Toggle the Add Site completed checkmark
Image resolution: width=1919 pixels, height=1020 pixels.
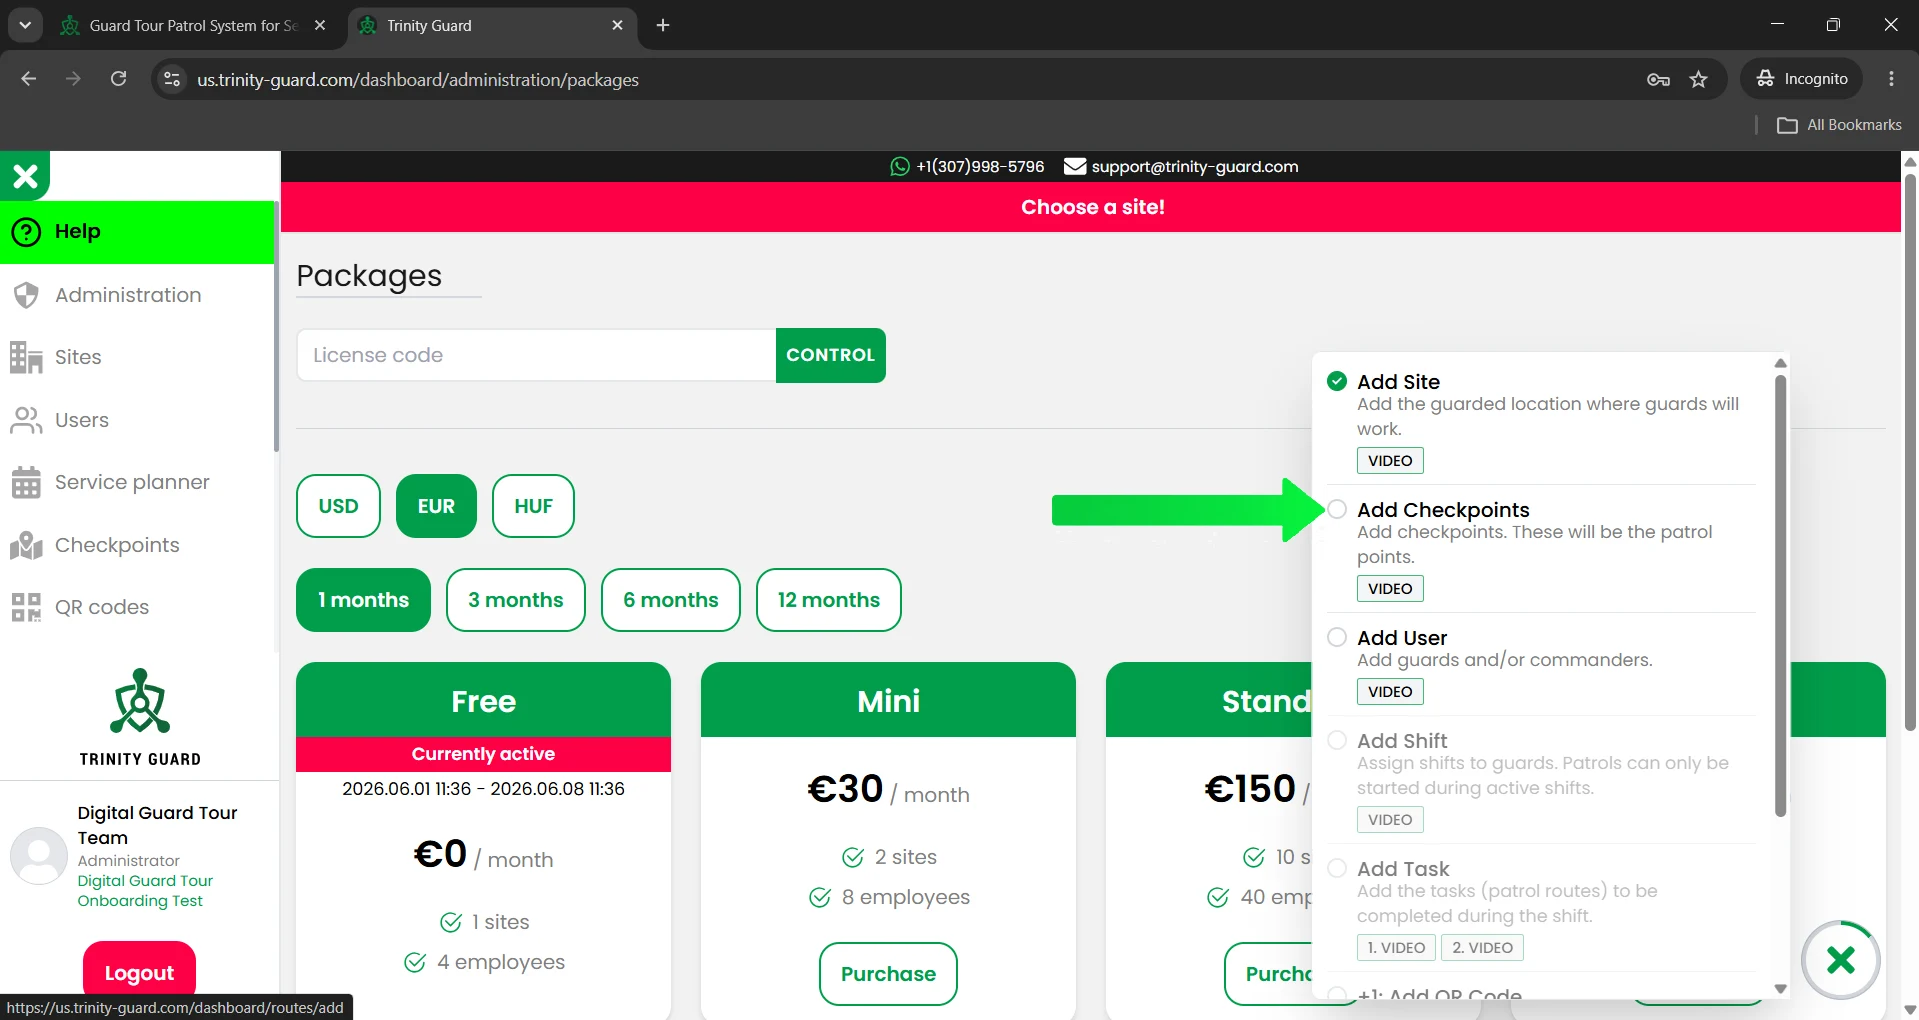pyautogui.click(x=1337, y=381)
